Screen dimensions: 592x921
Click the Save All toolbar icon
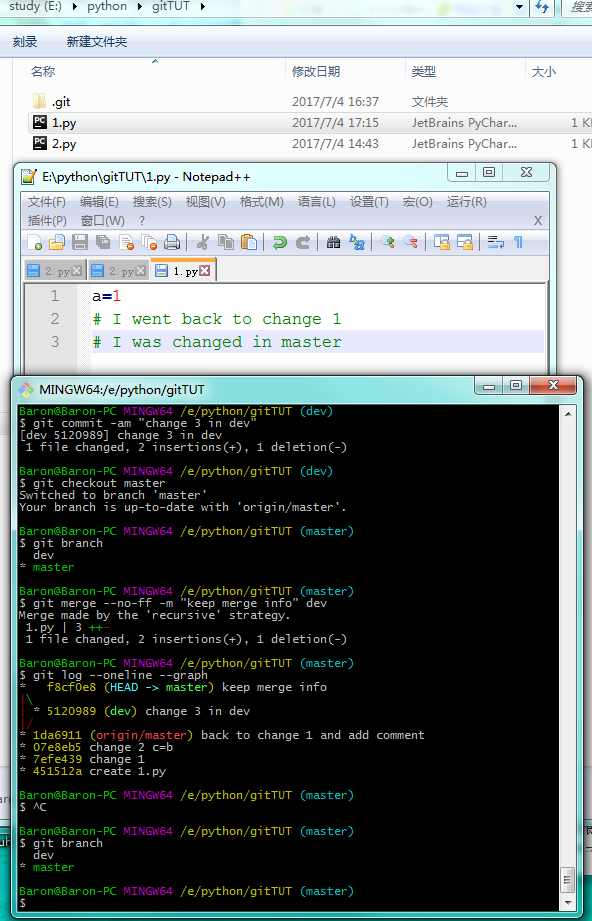pyautogui.click(x=103, y=242)
